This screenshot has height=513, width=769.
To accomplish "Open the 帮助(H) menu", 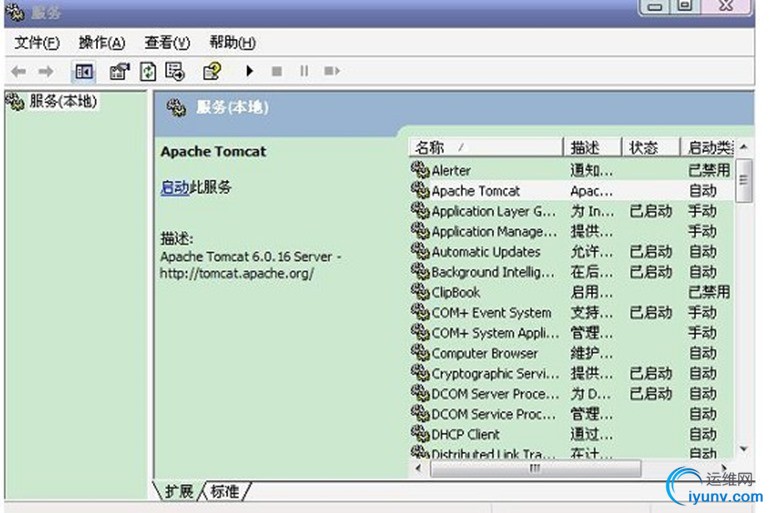I will (232, 43).
